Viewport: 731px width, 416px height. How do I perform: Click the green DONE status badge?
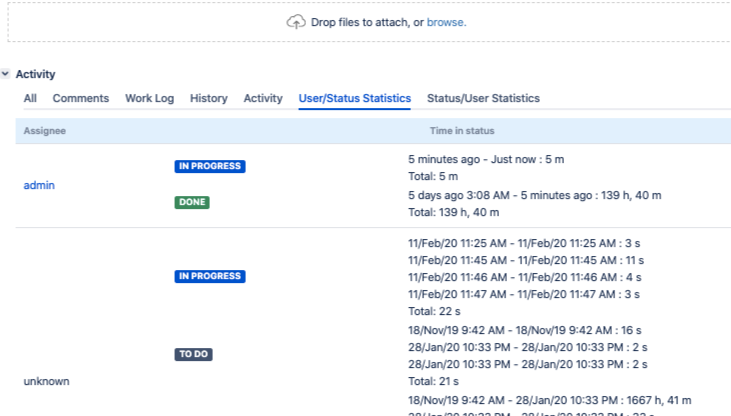tap(192, 202)
